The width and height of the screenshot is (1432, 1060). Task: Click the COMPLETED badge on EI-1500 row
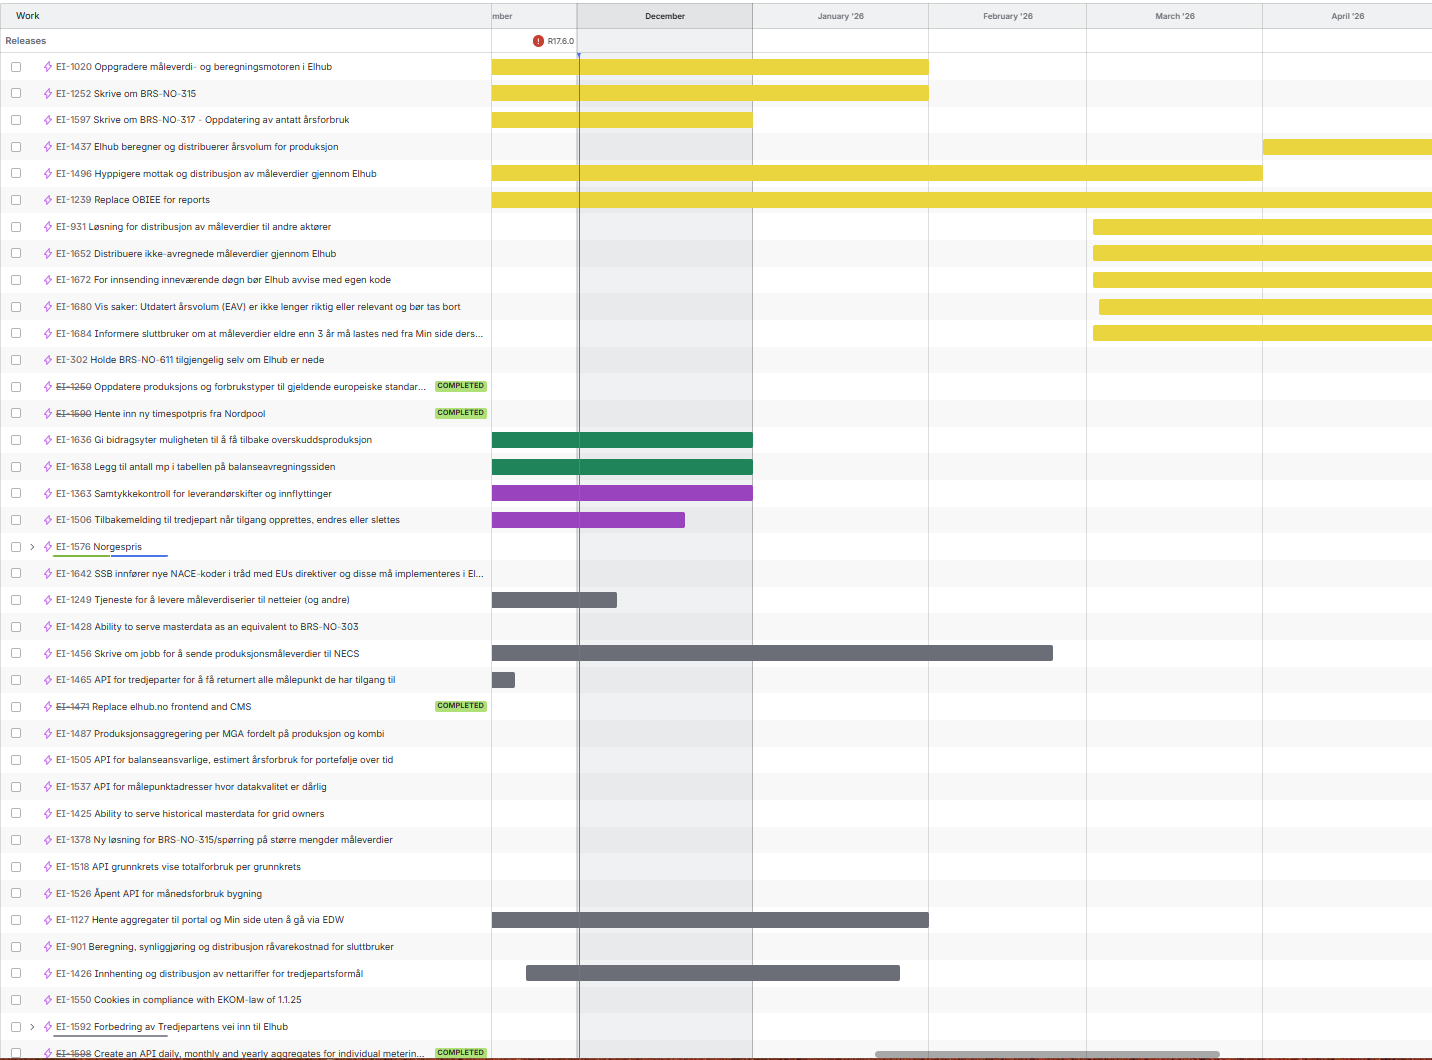click(x=460, y=413)
